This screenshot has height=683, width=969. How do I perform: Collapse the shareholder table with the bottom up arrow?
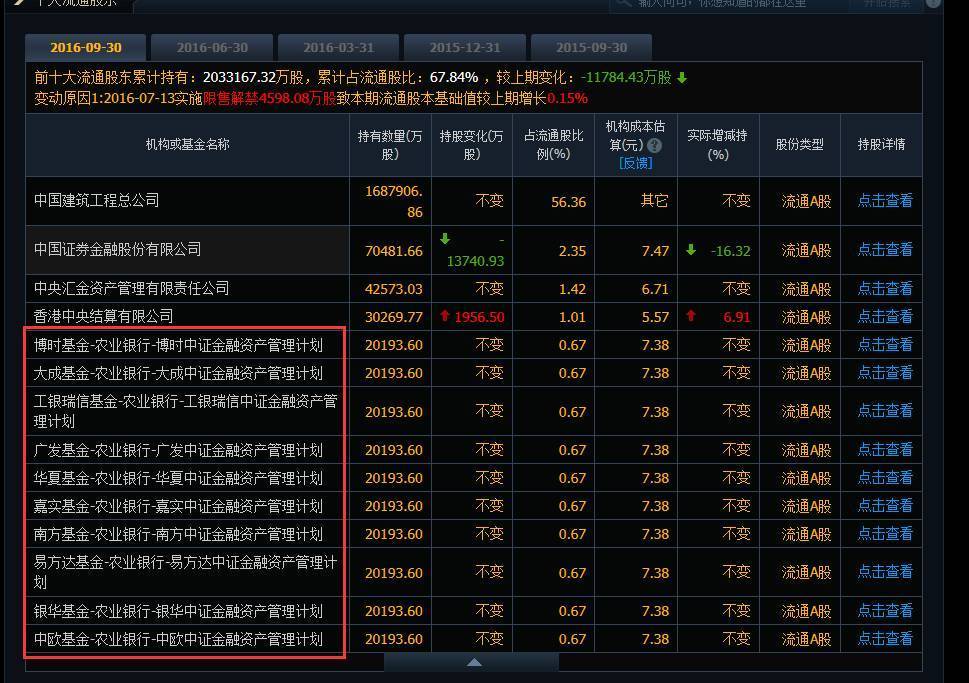(x=474, y=662)
